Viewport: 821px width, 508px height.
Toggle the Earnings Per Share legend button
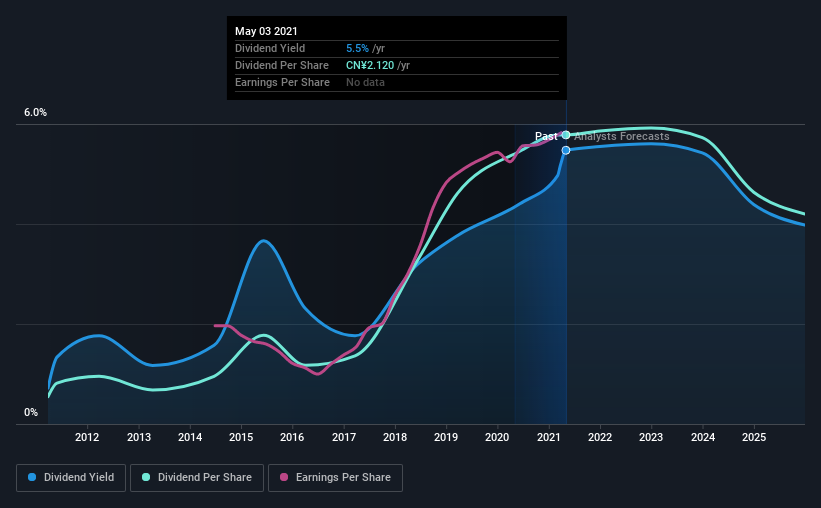pyautogui.click(x=335, y=478)
